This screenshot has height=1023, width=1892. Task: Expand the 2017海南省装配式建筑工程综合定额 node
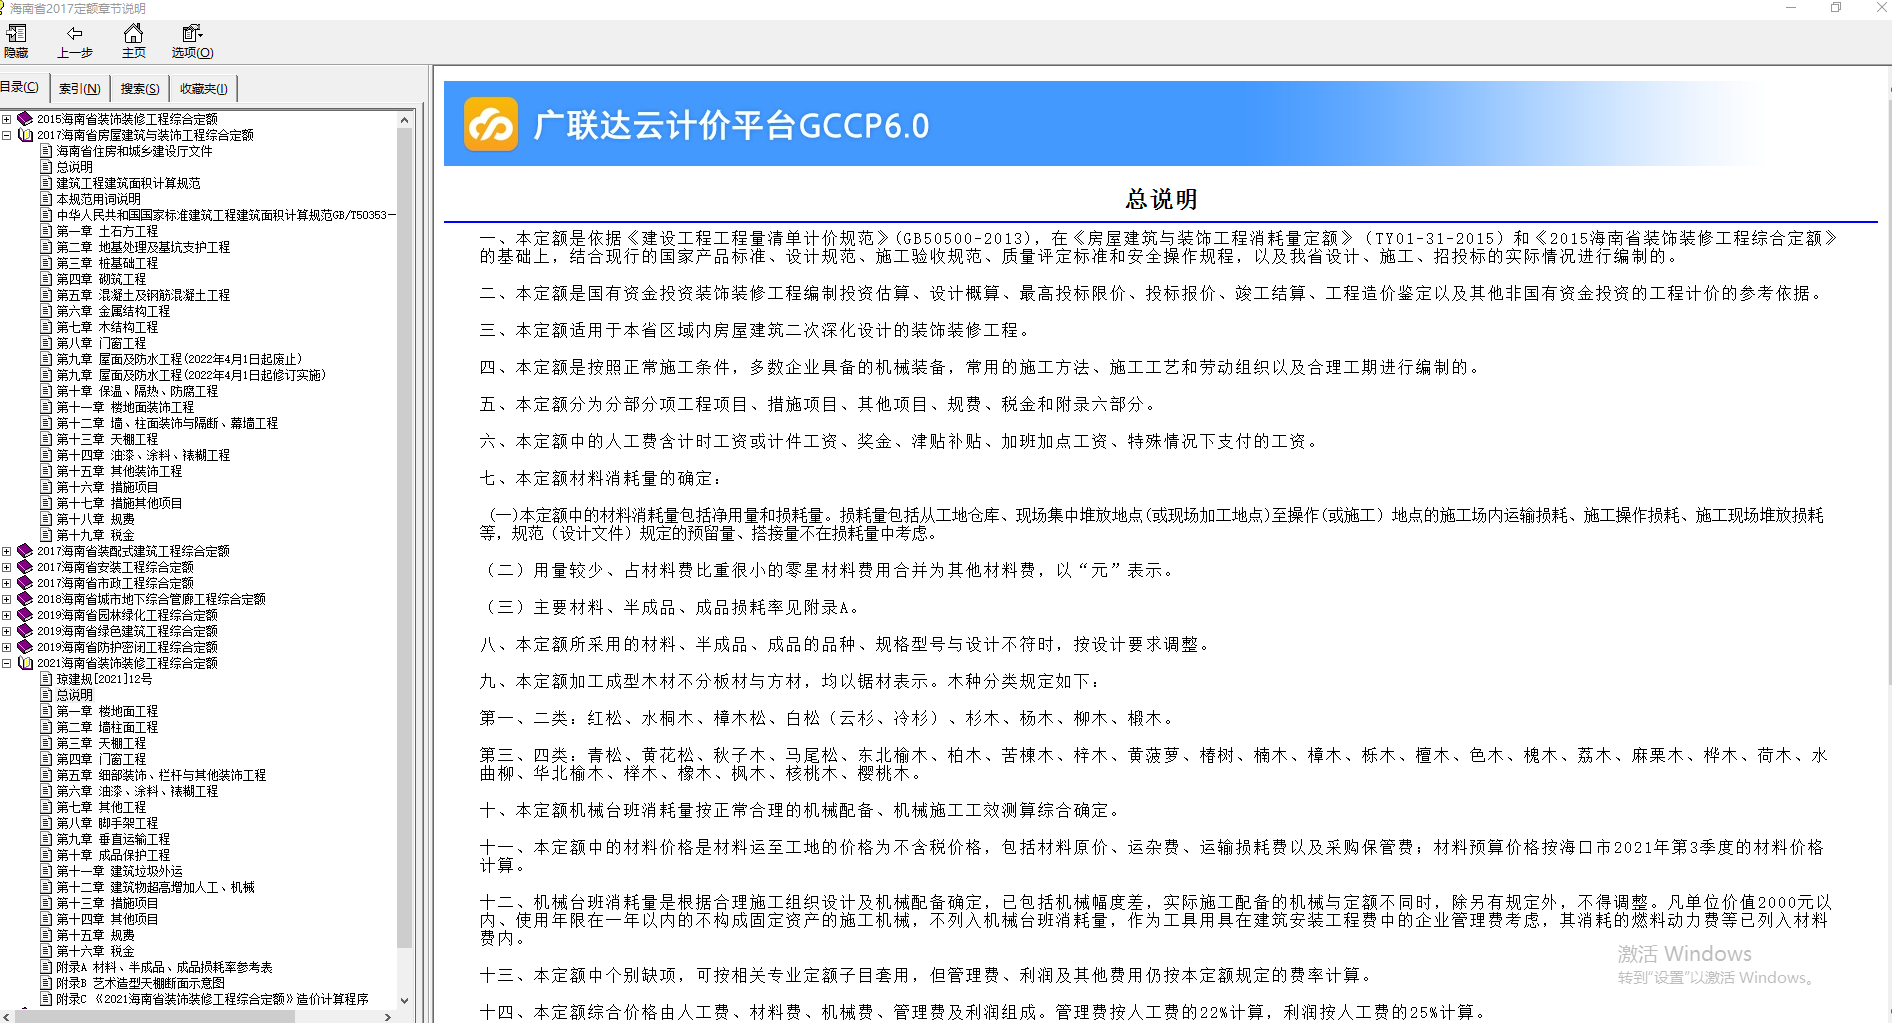7,551
